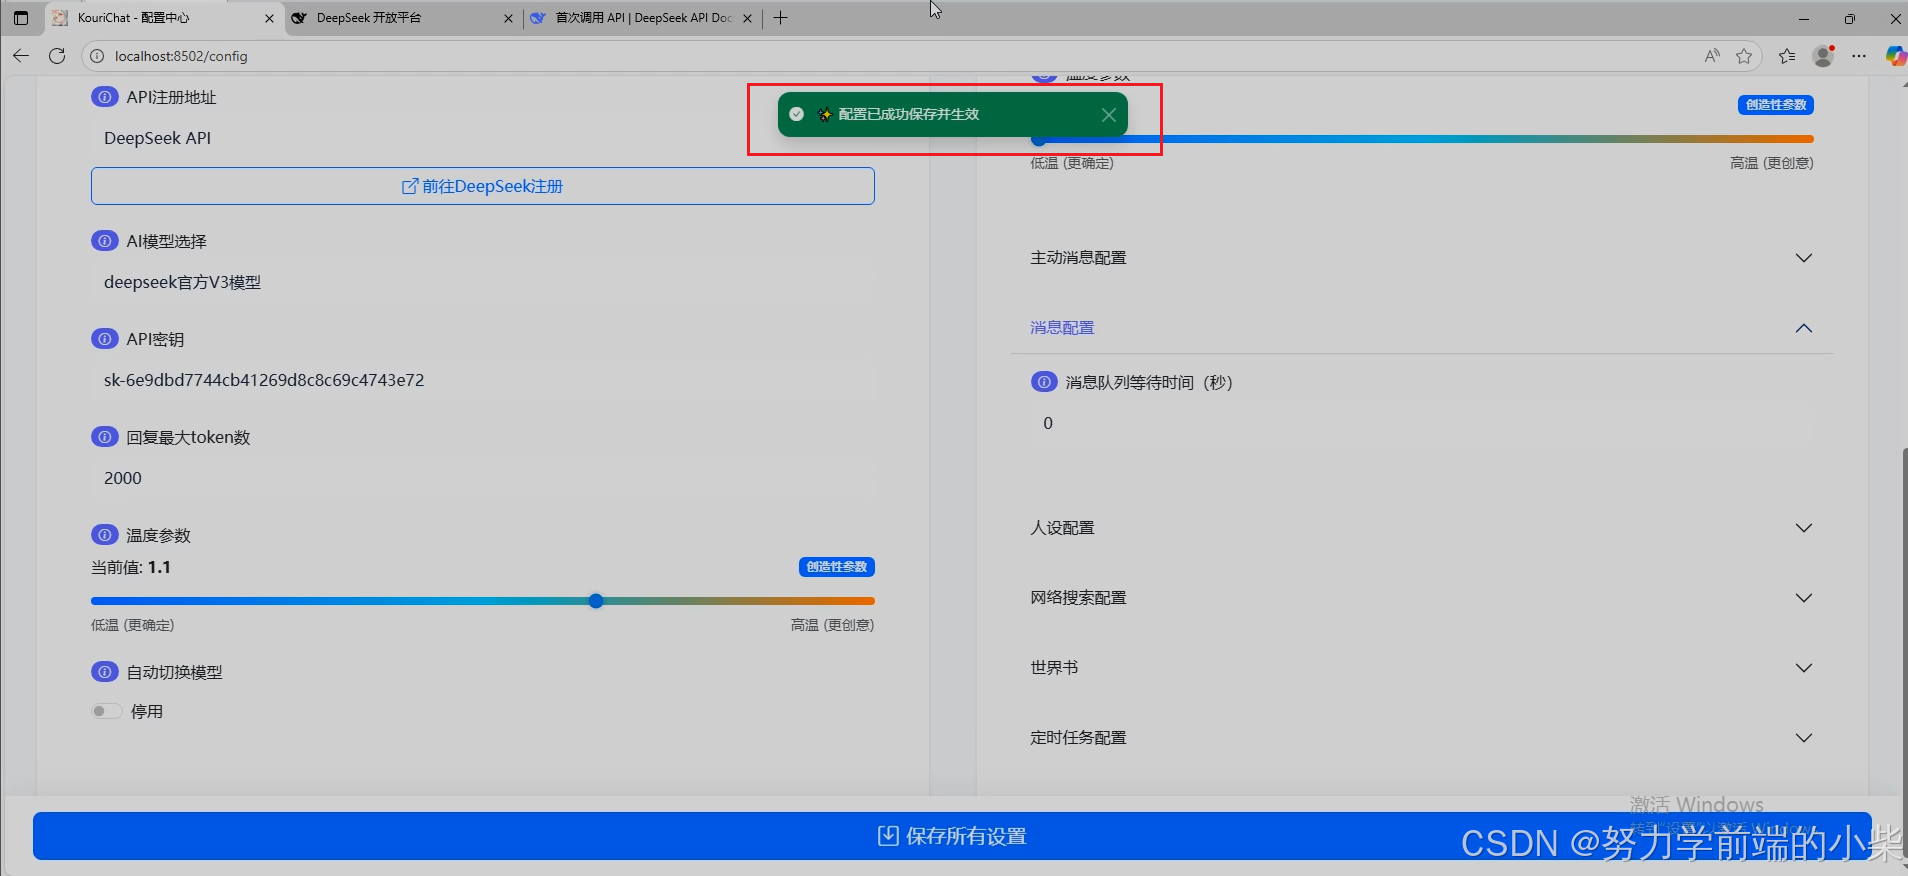Dismiss the green success notification
Image resolution: width=1908 pixels, height=876 pixels.
click(1108, 115)
